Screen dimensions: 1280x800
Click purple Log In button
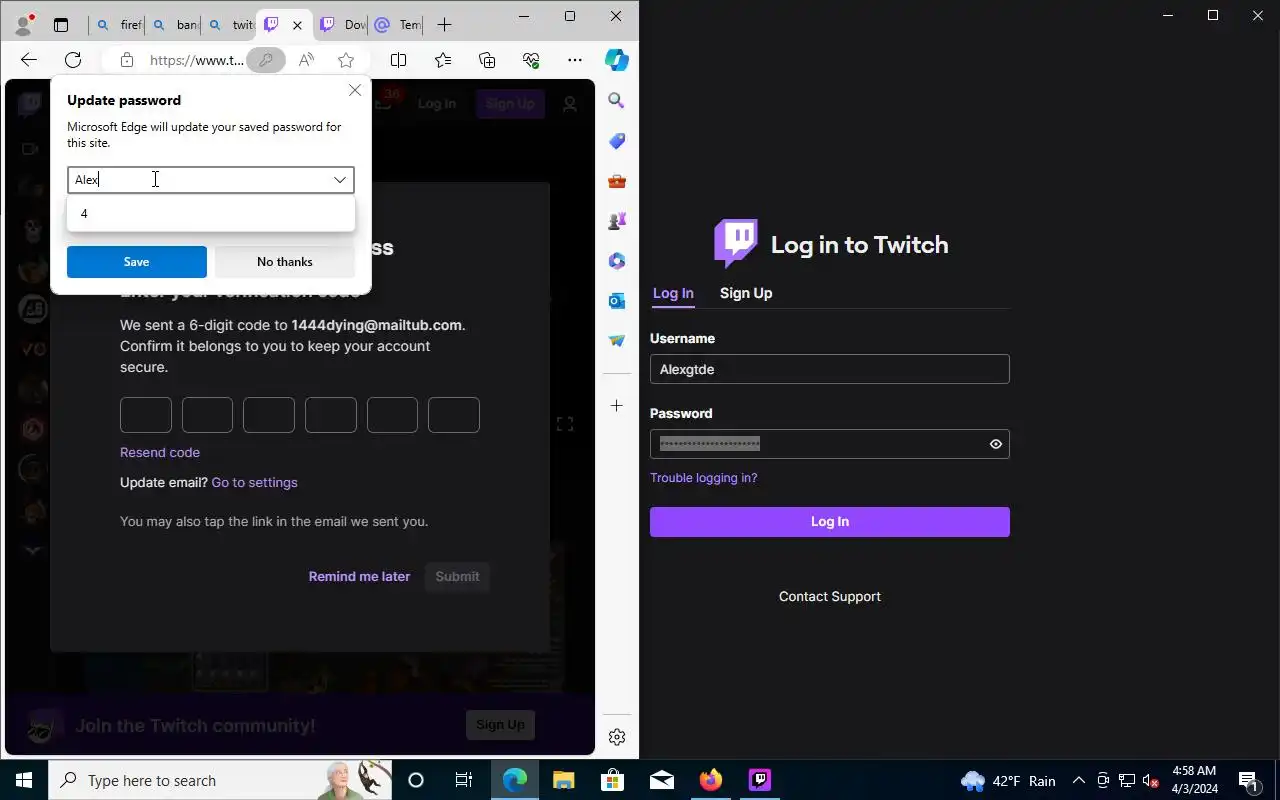pos(830,522)
